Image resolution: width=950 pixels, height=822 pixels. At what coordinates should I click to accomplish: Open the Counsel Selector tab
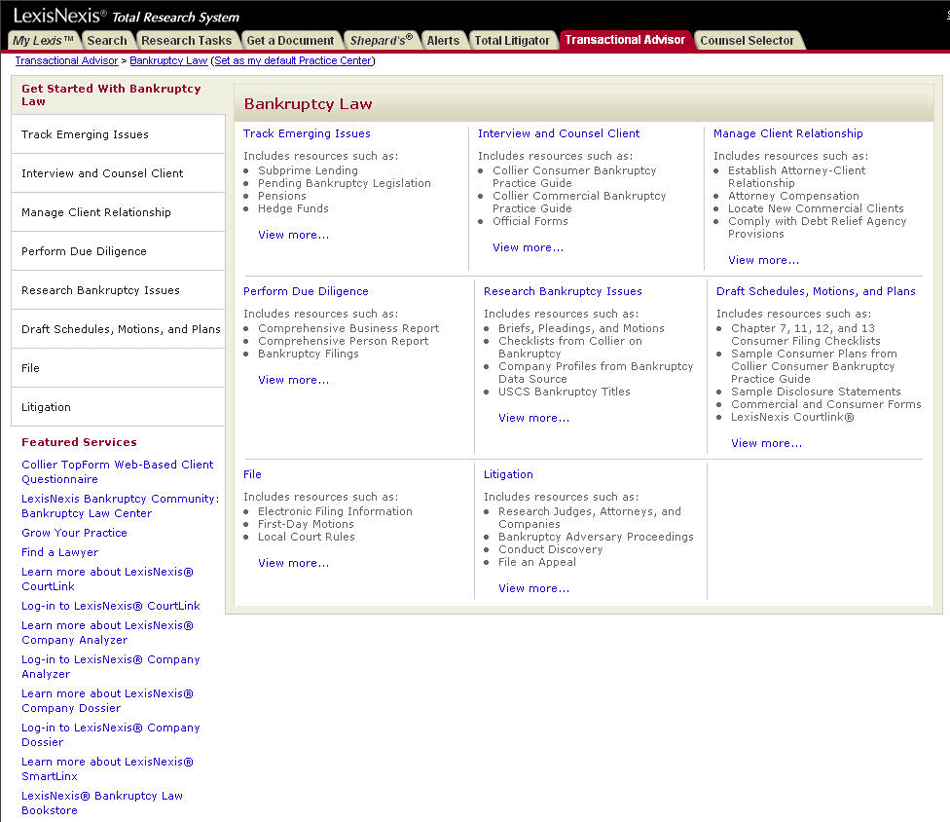tap(747, 40)
